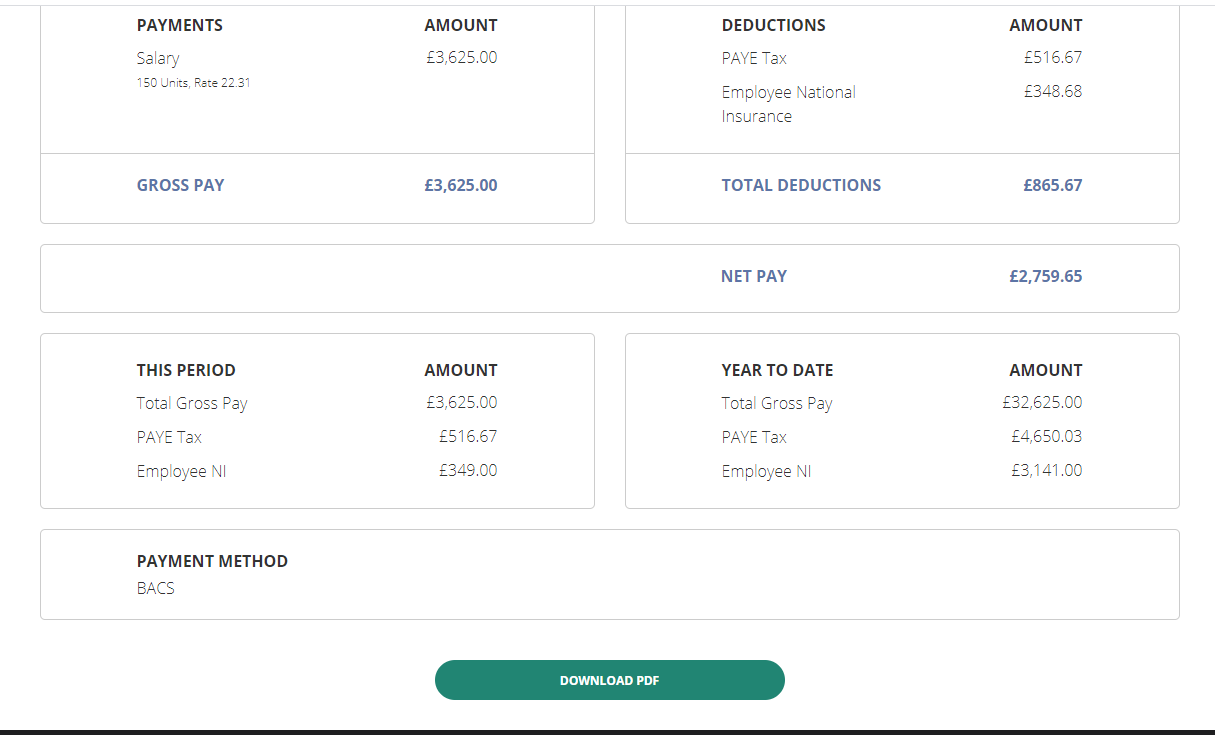Click the 150 Units rate detail text
The width and height of the screenshot is (1215, 735).
coord(194,83)
